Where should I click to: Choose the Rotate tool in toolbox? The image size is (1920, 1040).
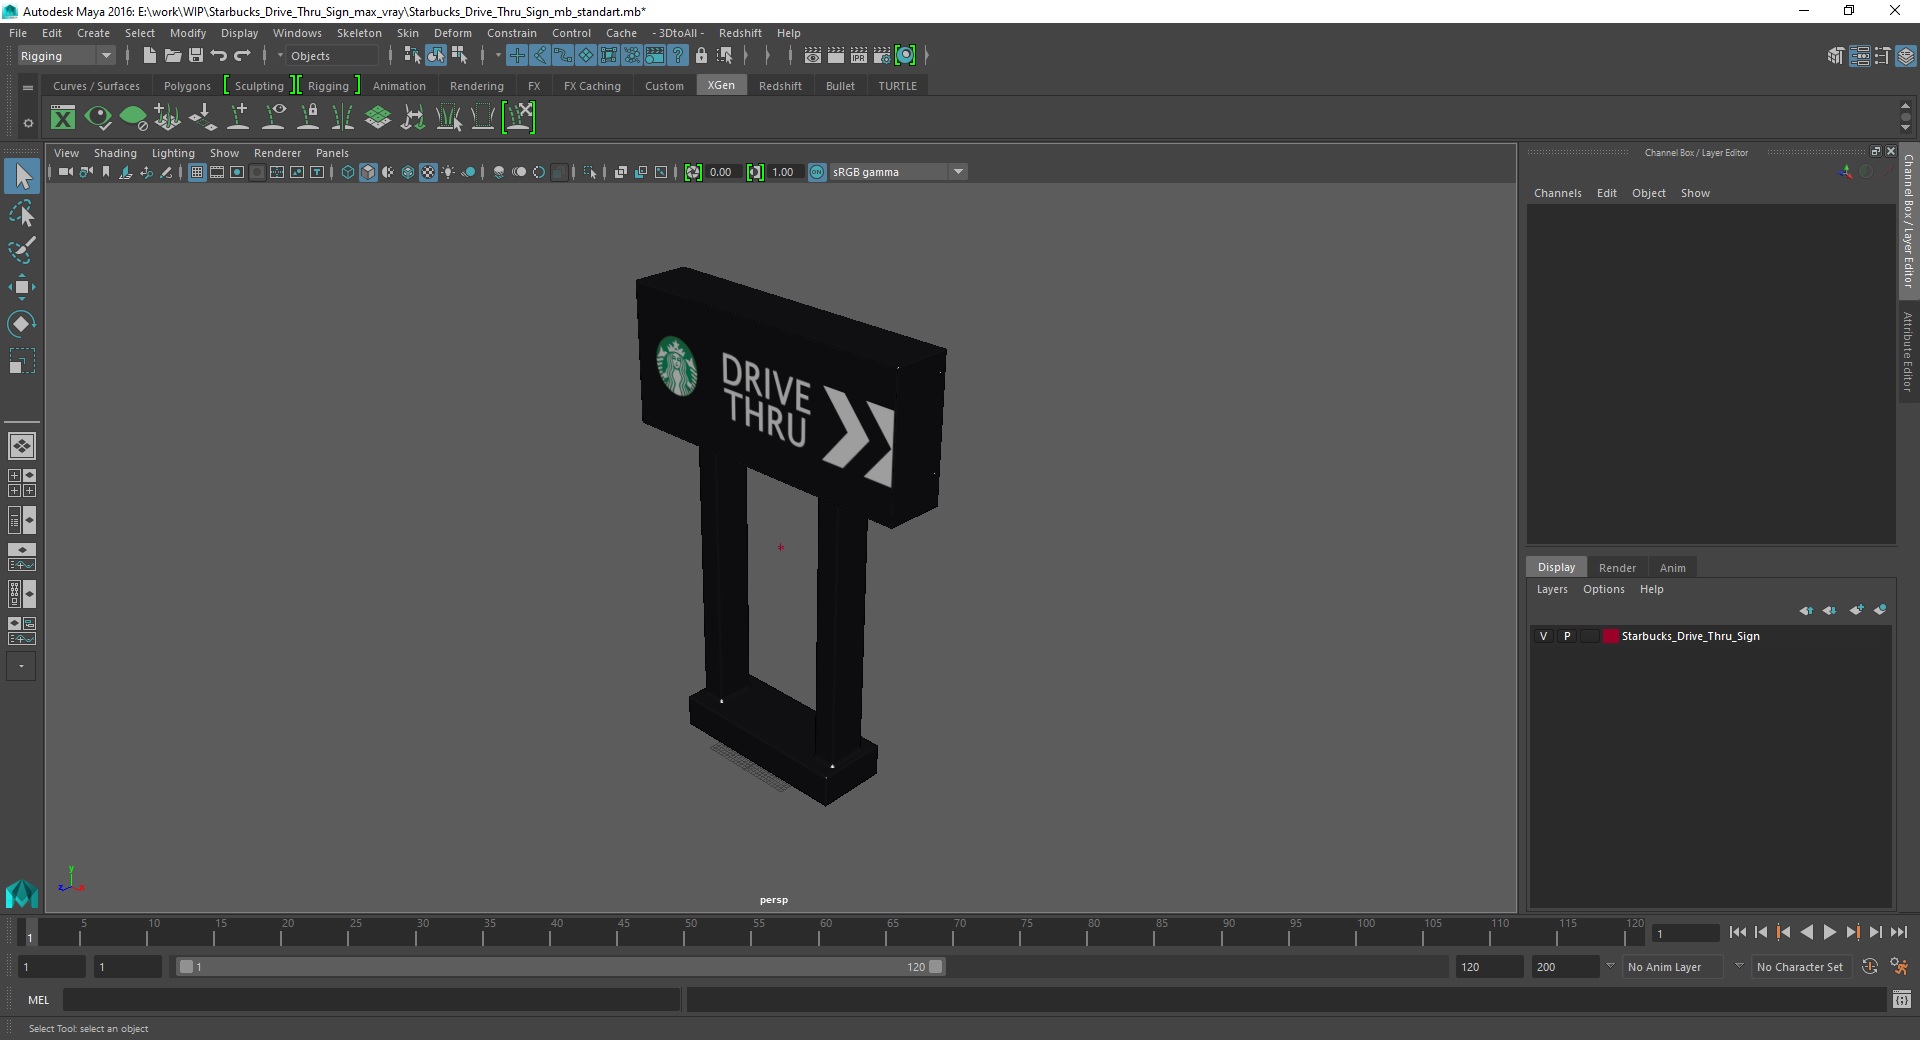click(22, 324)
